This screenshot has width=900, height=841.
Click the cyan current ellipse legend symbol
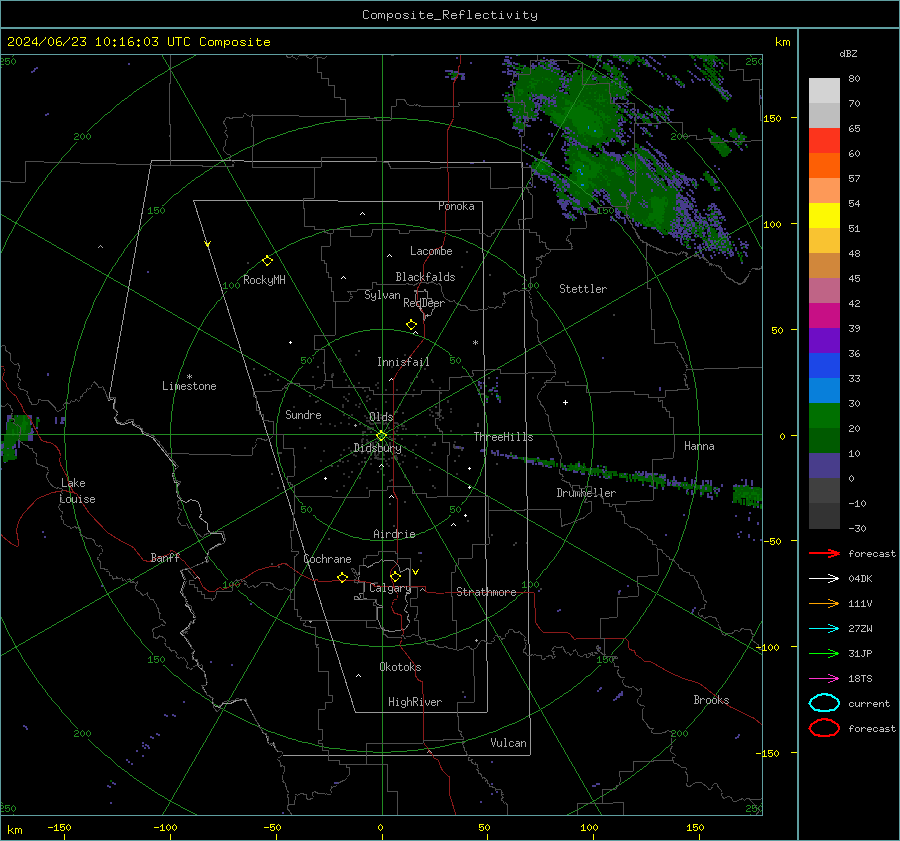click(824, 703)
